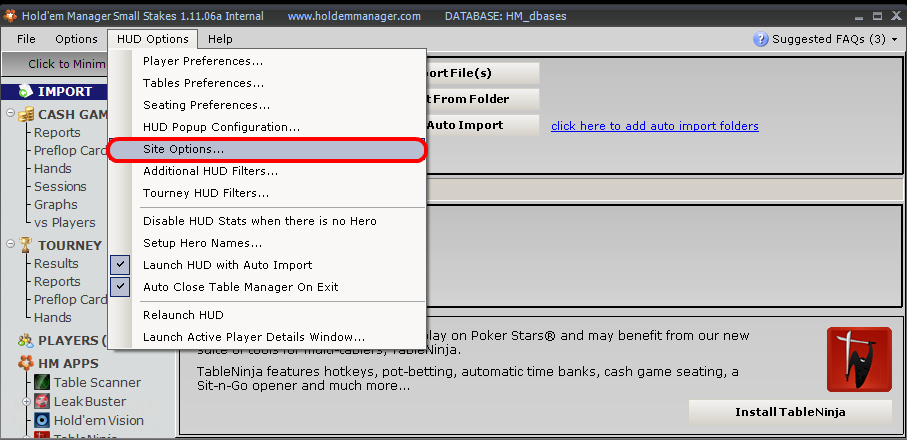907x440 pixels.
Task: Collapse the Cash Games tree section
Action: tap(10, 113)
